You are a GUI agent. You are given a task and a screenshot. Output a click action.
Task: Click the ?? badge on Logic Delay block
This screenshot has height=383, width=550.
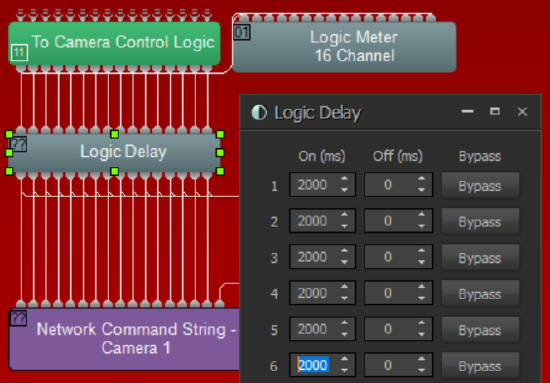tap(18, 144)
